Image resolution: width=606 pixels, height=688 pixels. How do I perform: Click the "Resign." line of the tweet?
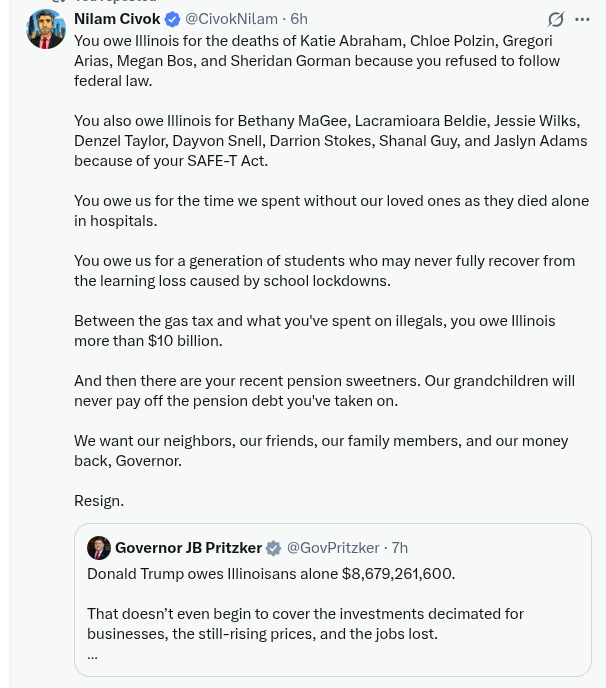99,500
